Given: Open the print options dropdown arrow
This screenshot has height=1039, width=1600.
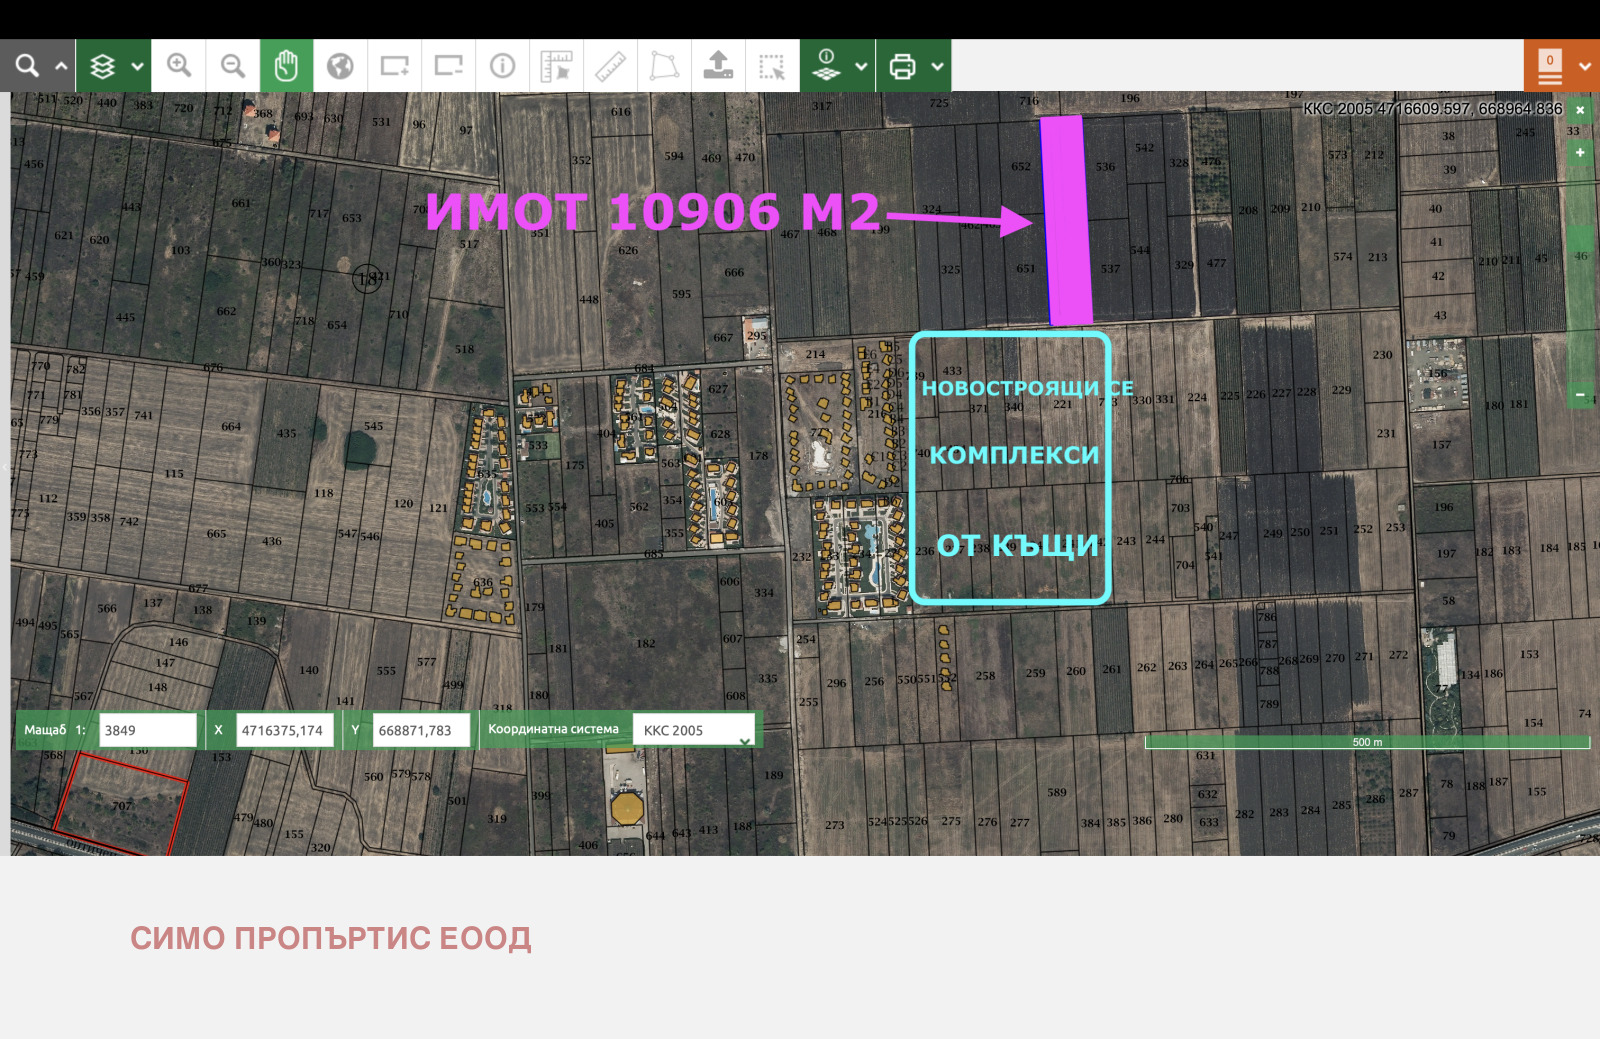Looking at the screenshot, I should click(x=937, y=66).
